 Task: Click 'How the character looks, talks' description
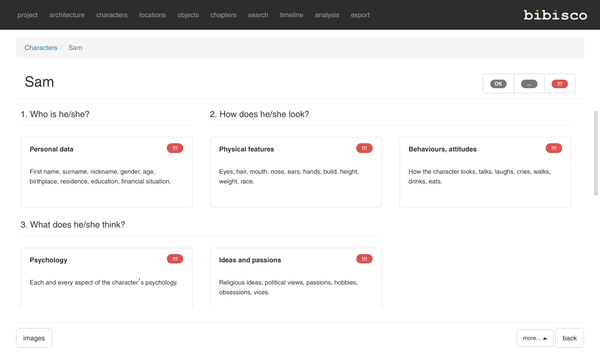pyautogui.click(x=479, y=176)
